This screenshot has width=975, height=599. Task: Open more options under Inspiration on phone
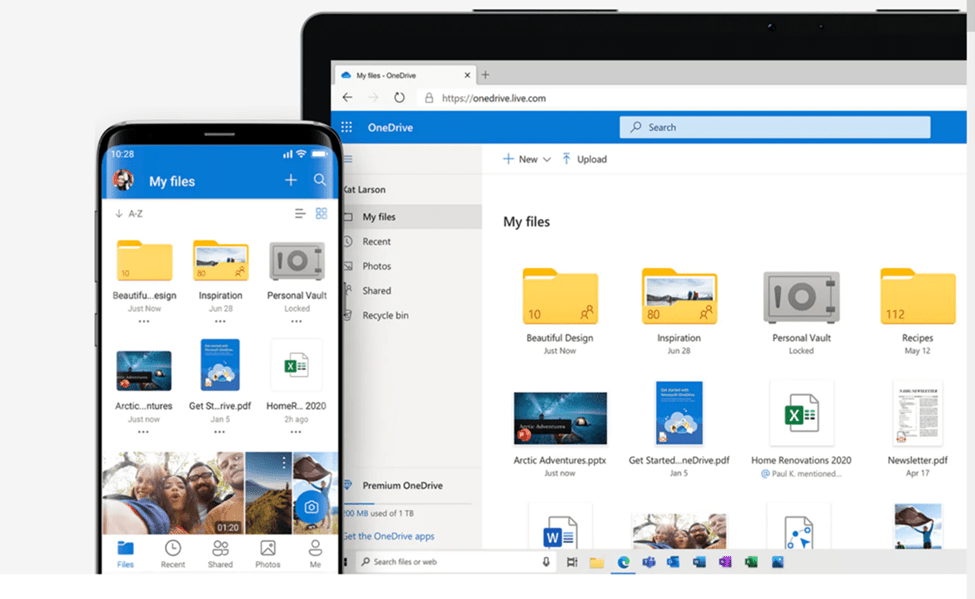click(x=220, y=322)
